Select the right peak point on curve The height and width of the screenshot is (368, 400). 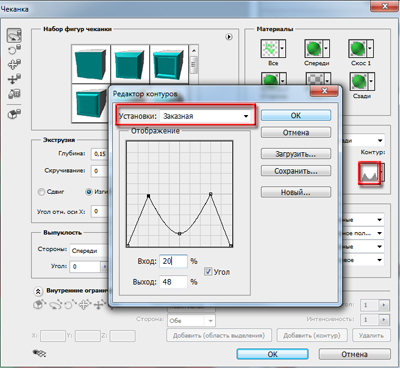[210, 194]
